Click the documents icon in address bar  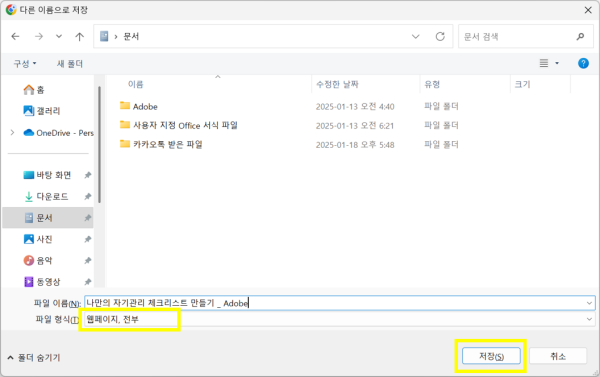pos(104,36)
